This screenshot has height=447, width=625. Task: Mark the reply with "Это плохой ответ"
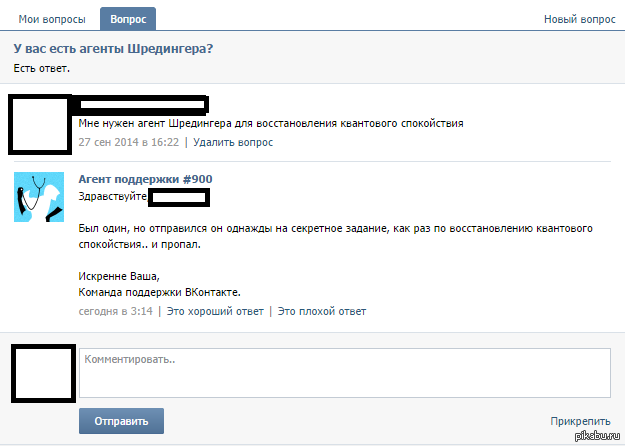321,311
